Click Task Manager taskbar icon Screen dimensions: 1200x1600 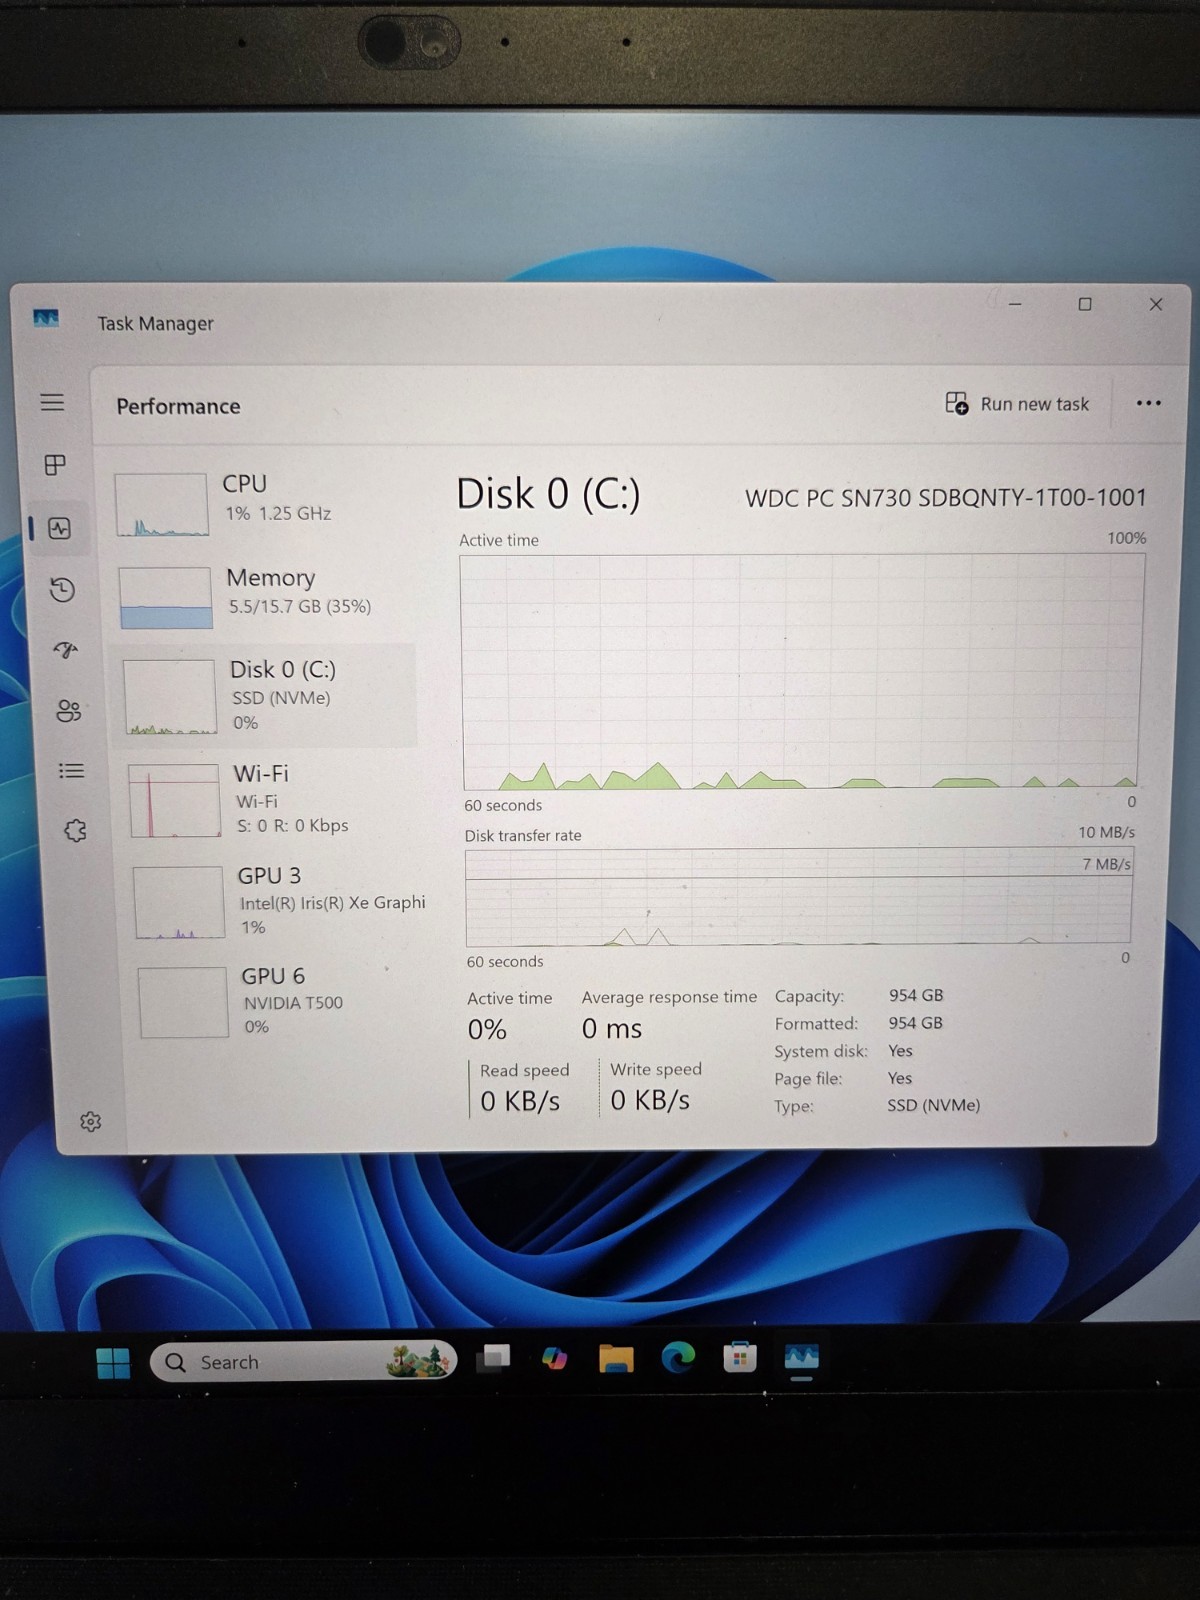tap(802, 1358)
